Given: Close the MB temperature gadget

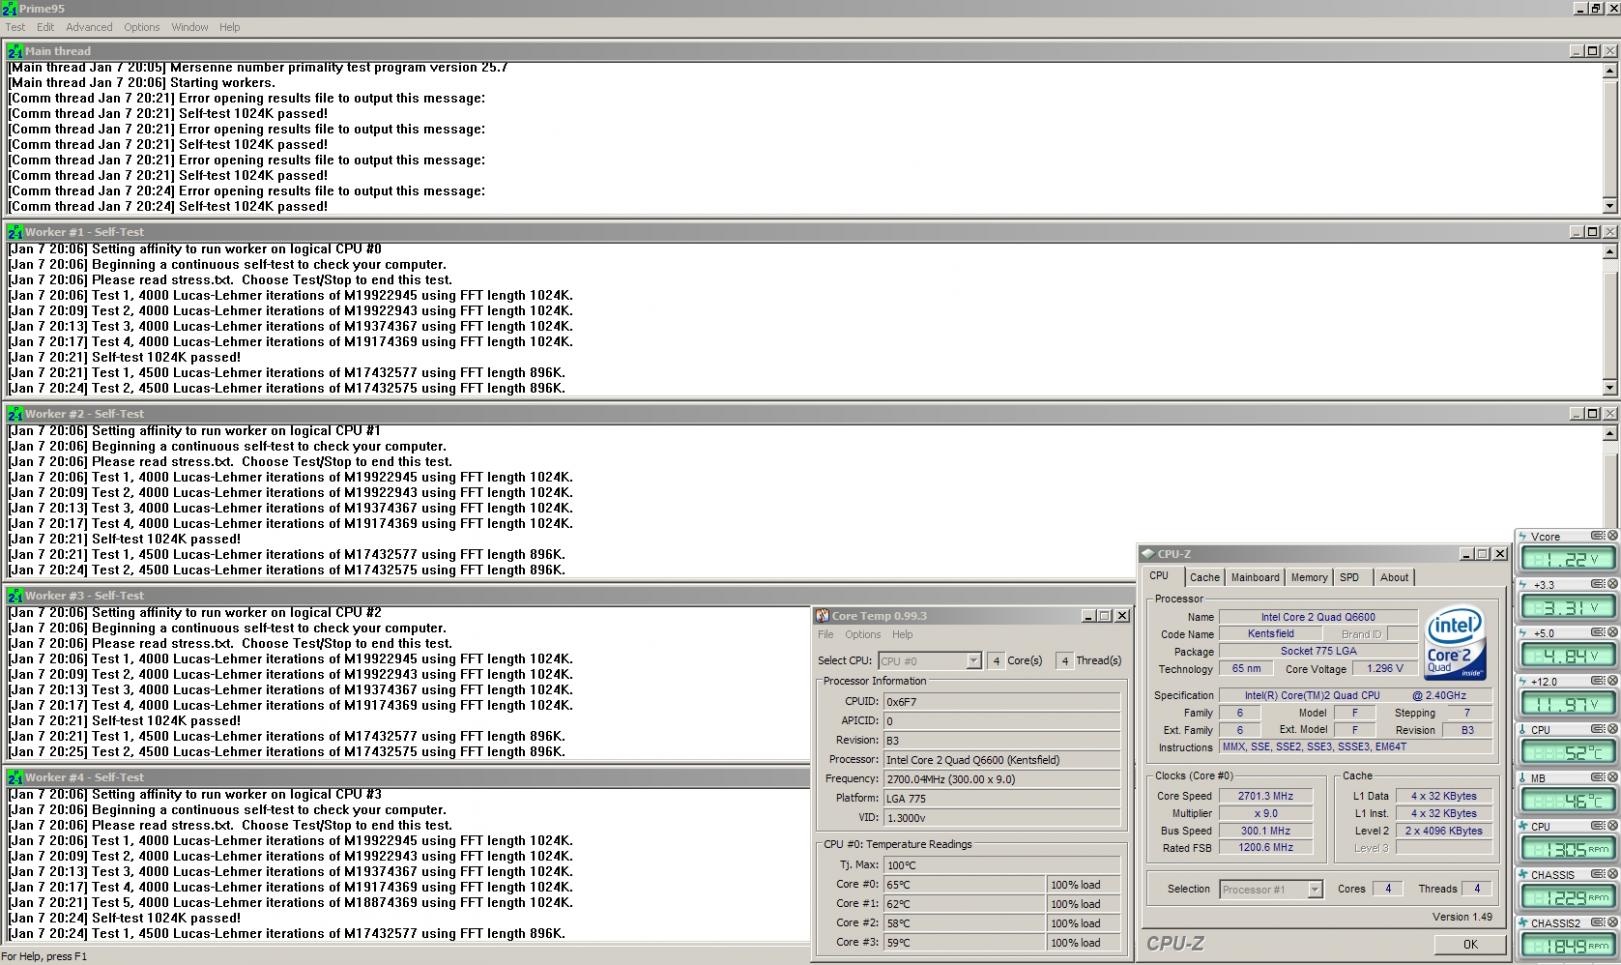Looking at the screenshot, I should pyautogui.click(x=1612, y=777).
